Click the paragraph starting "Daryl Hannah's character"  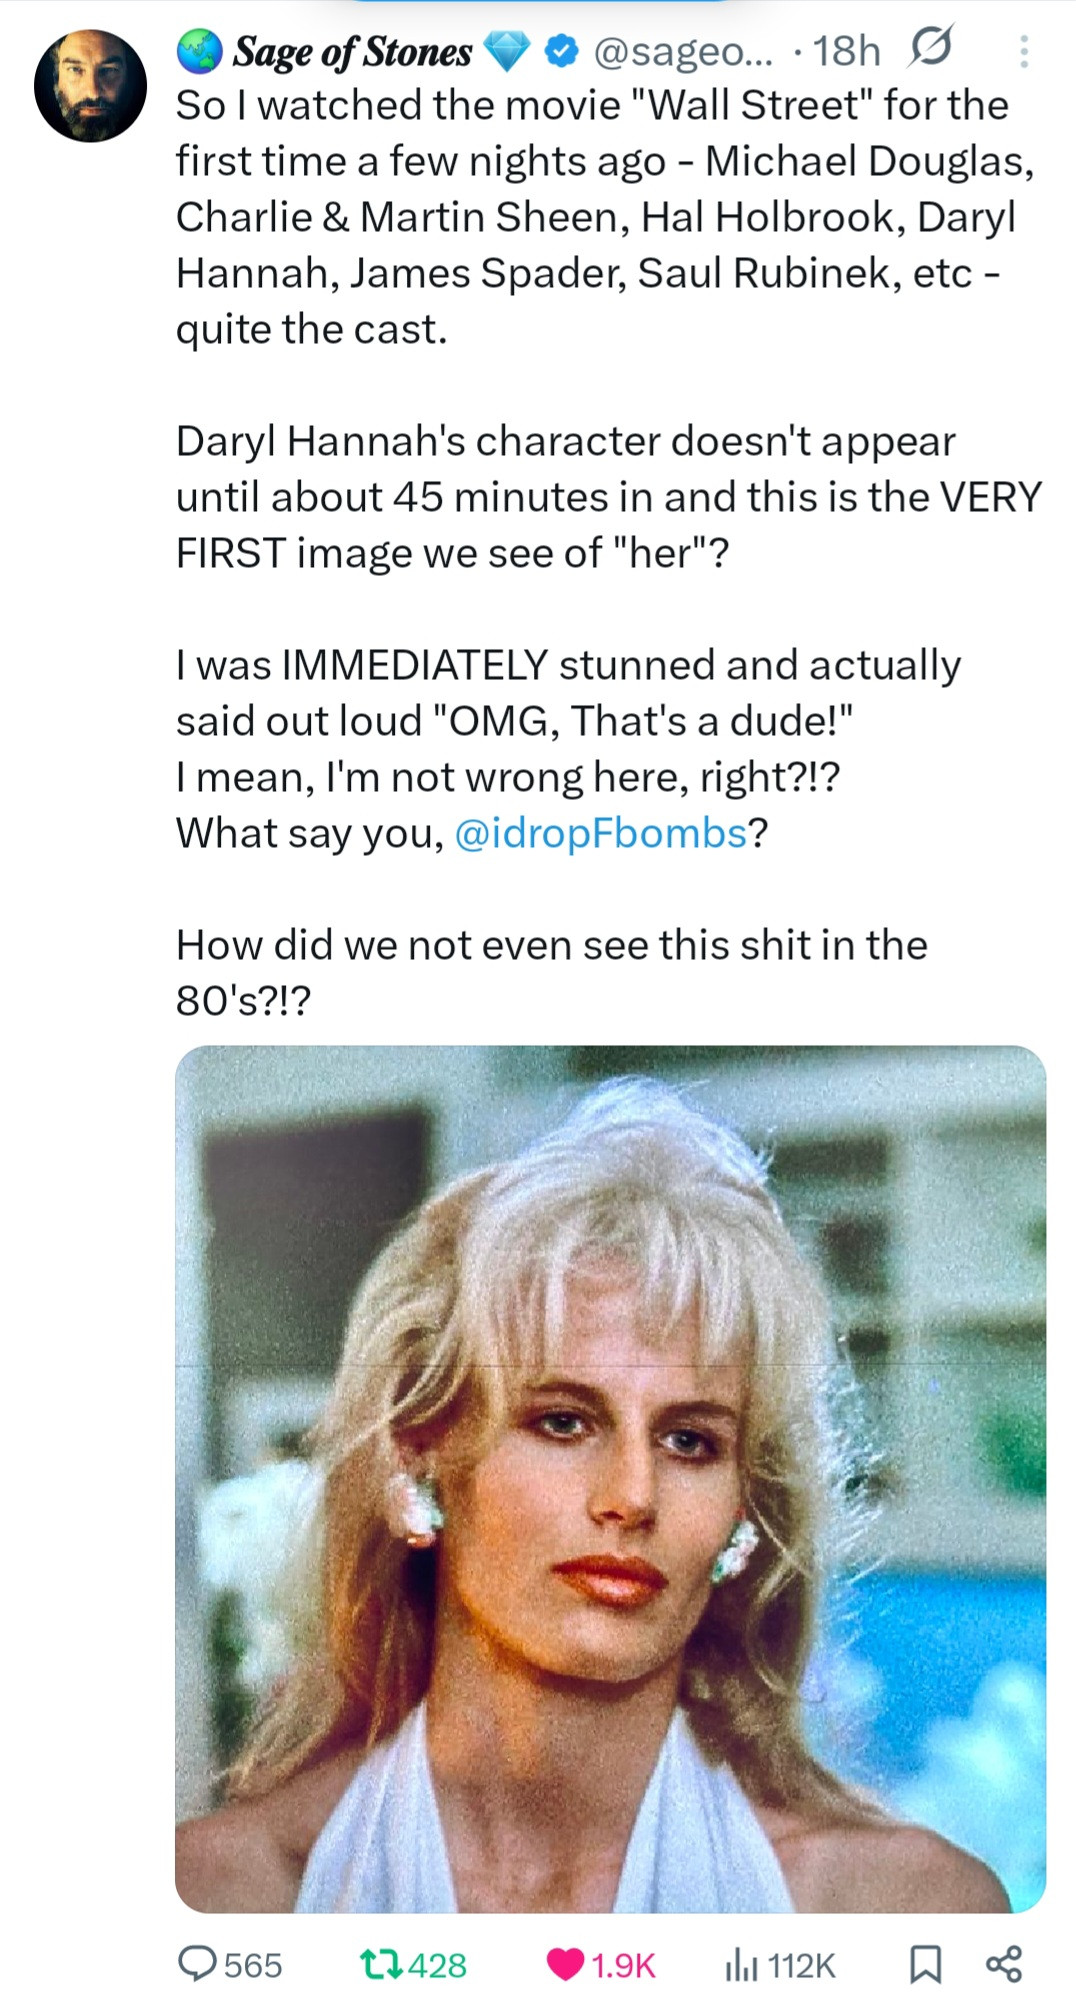[600, 497]
